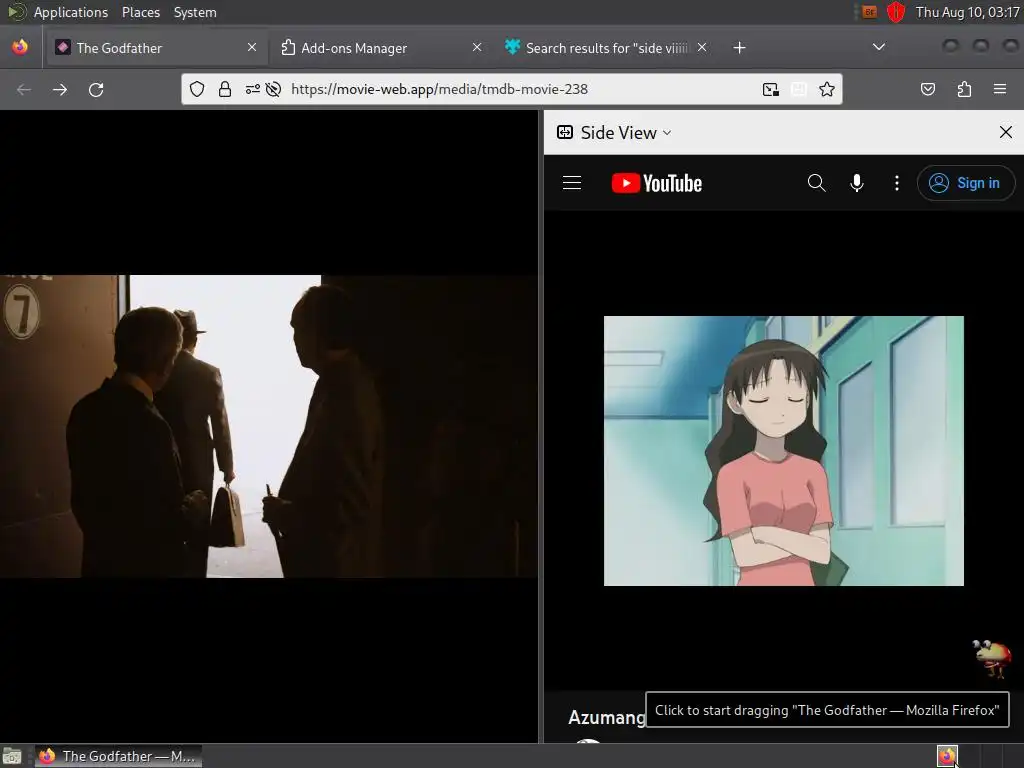Click the autoplay blocked icon in address bar
The width and height of the screenshot is (1024, 768).
tap(274, 89)
